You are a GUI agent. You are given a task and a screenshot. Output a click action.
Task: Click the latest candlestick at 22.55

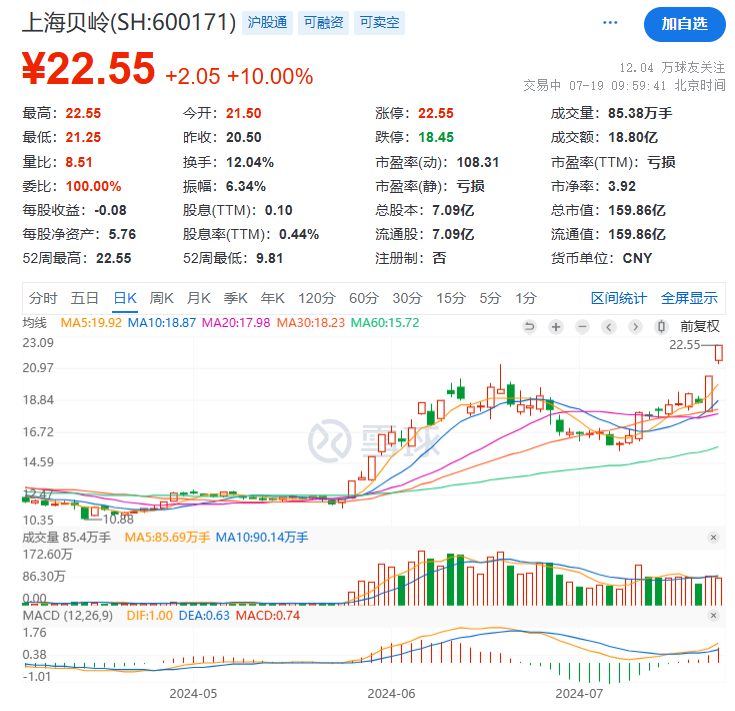[719, 353]
